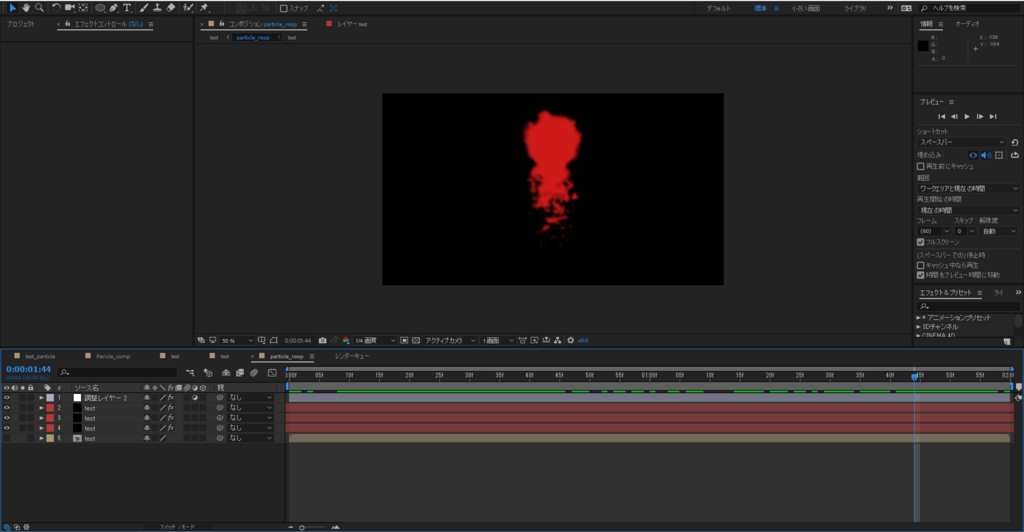Open the composition mini-flowchart in timeline
The image size is (1024, 532).
click(190, 373)
